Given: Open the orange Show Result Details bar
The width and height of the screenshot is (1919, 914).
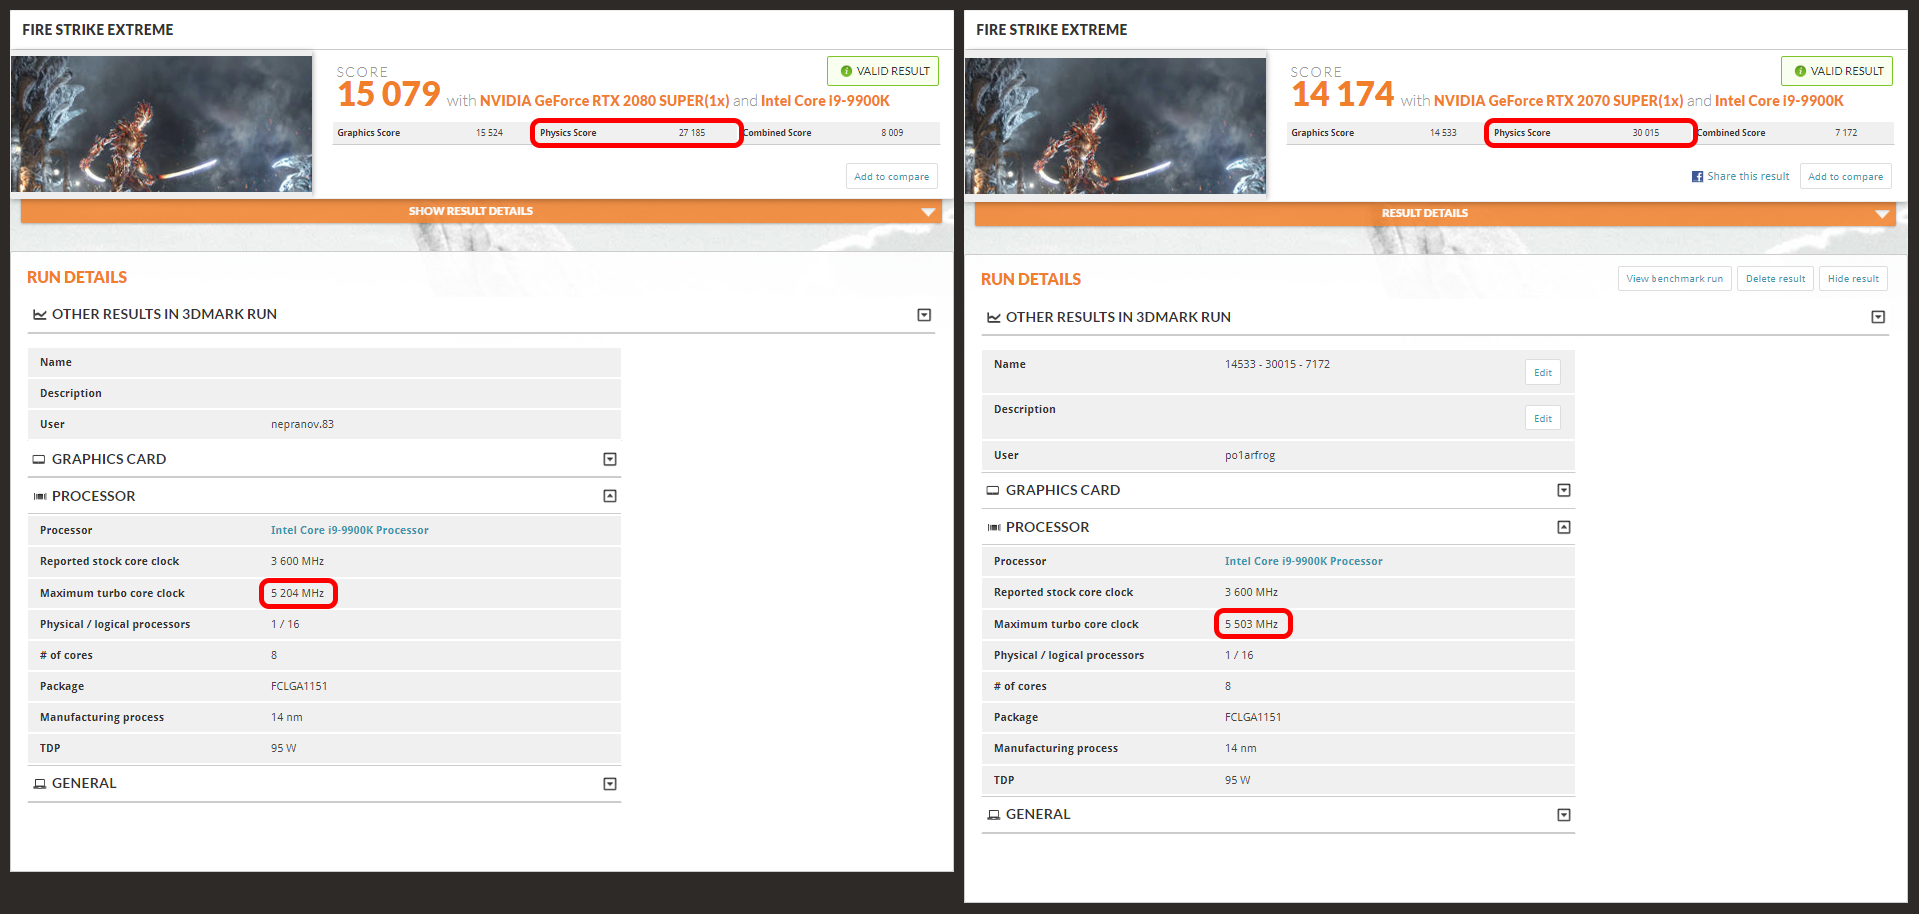Looking at the screenshot, I should (x=479, y=211).
